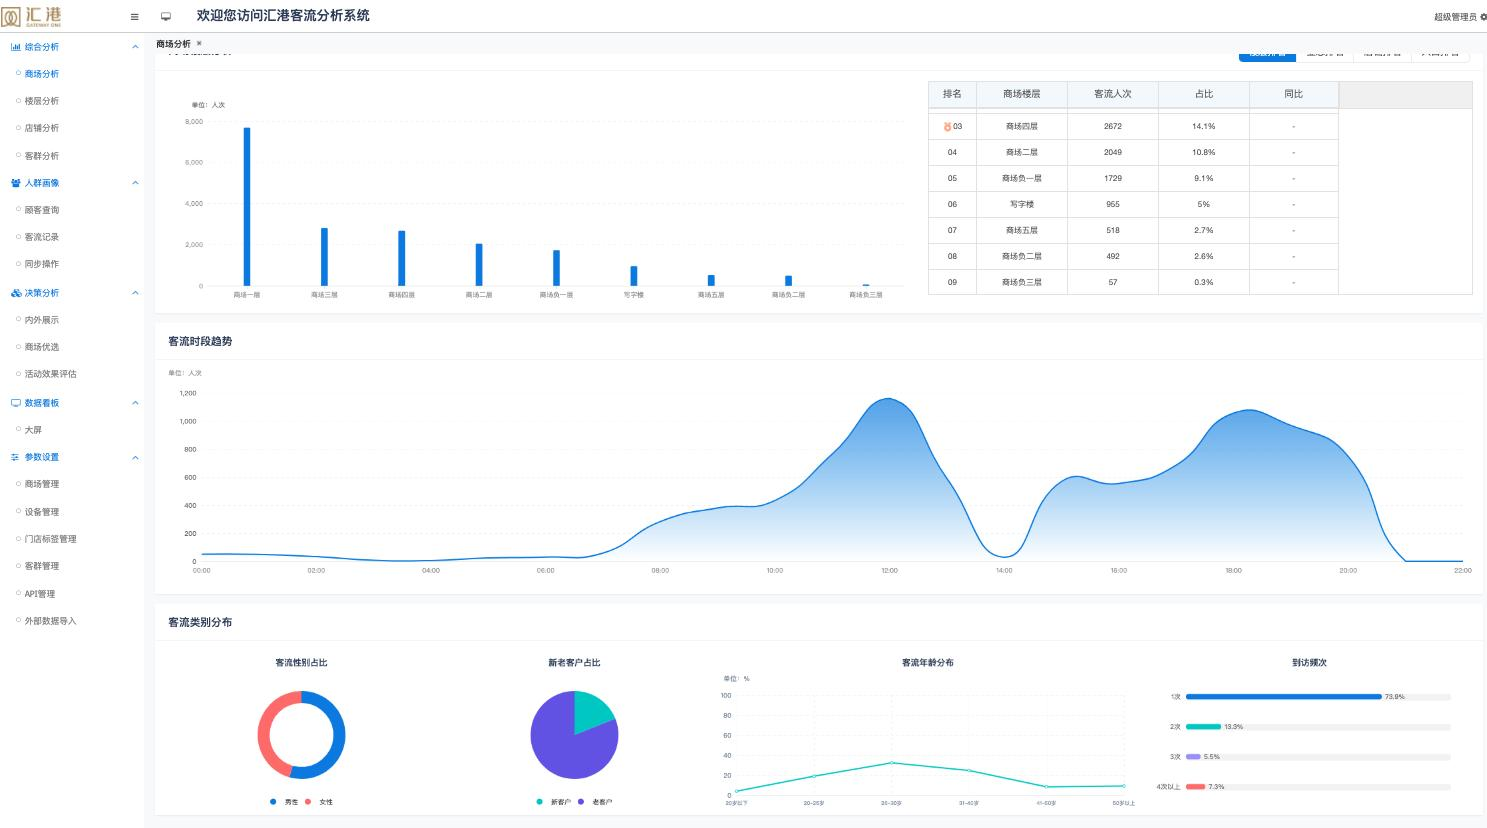Click the 1次 visit frequency progress bar
Viewport: 1487px width, 828px height.
tap(1283, 697)
